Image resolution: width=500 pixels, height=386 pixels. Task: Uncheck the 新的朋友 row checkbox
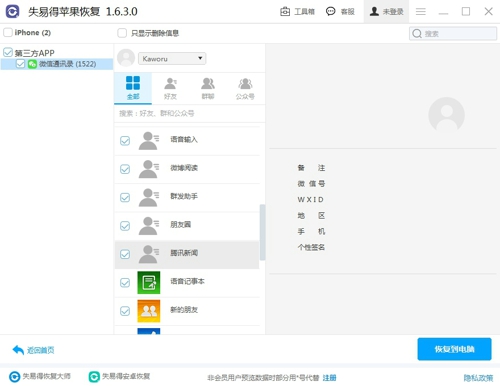coord(125,311)
